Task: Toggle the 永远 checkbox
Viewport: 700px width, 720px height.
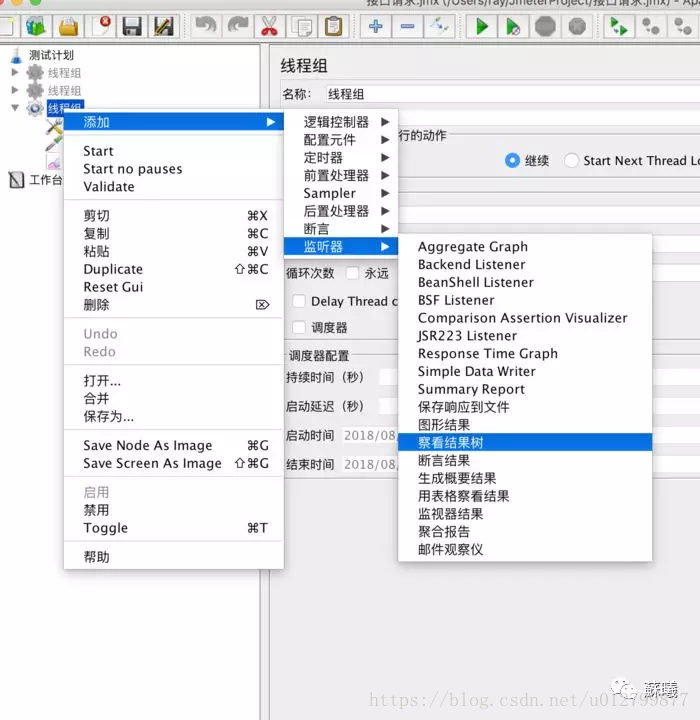Action: (352, 273)
